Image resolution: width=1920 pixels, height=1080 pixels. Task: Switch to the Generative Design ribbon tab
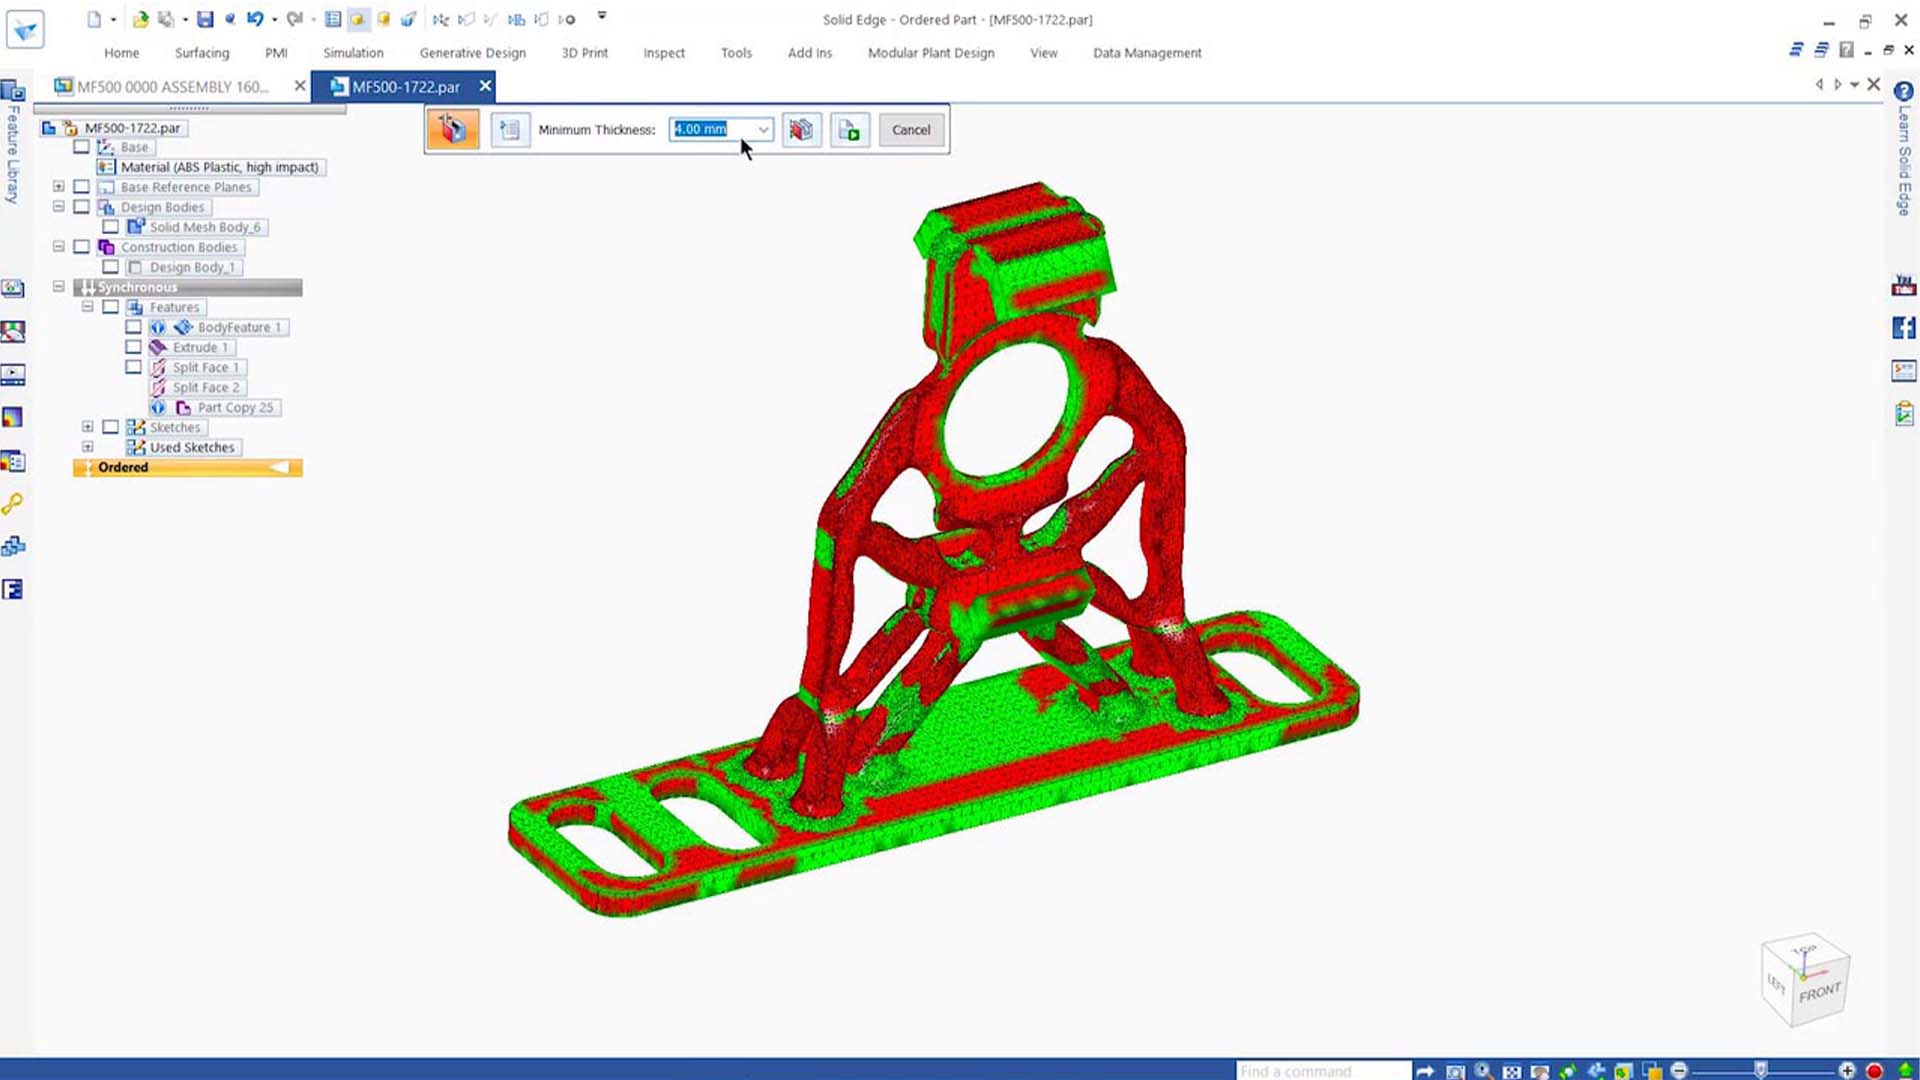pos(472,53)
